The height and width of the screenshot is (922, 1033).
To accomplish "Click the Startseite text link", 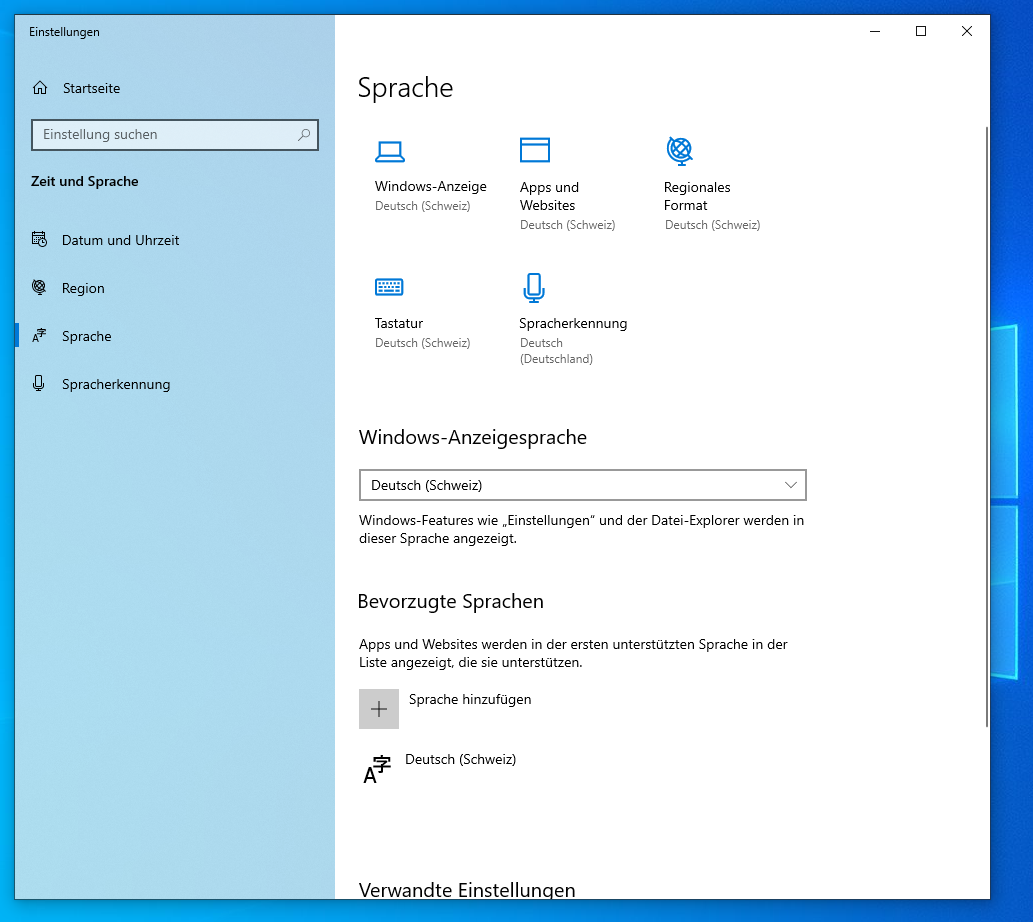I will coord(91,88).
